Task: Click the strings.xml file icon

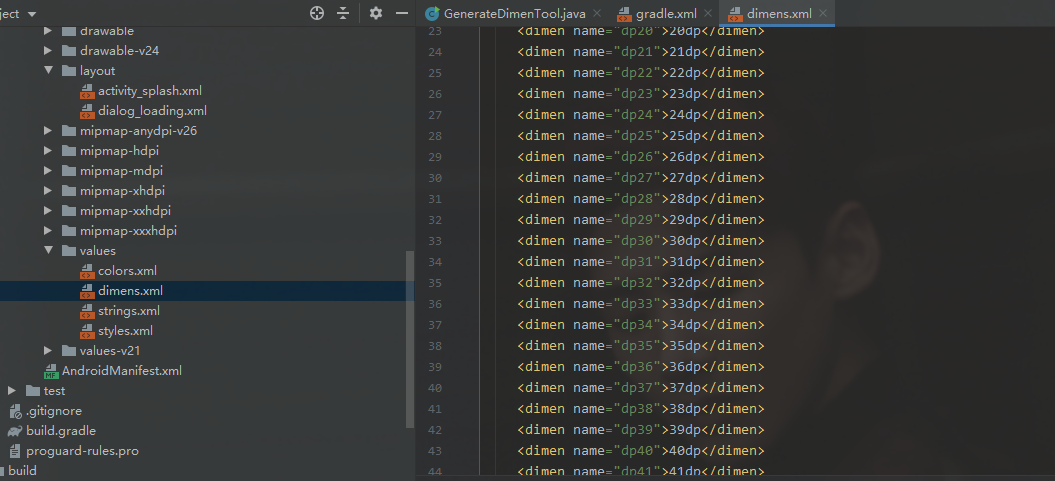Action: pos(87,311)
